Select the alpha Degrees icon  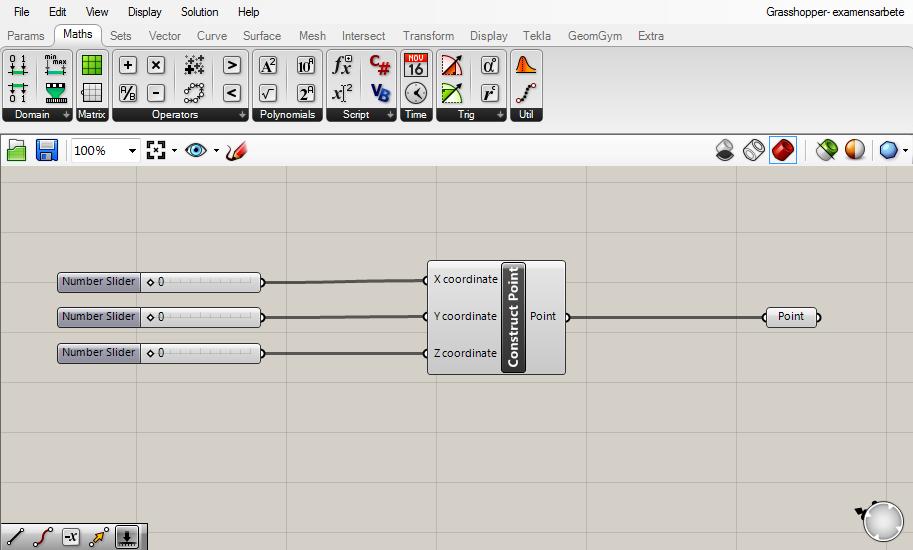[x=490, y=65]
